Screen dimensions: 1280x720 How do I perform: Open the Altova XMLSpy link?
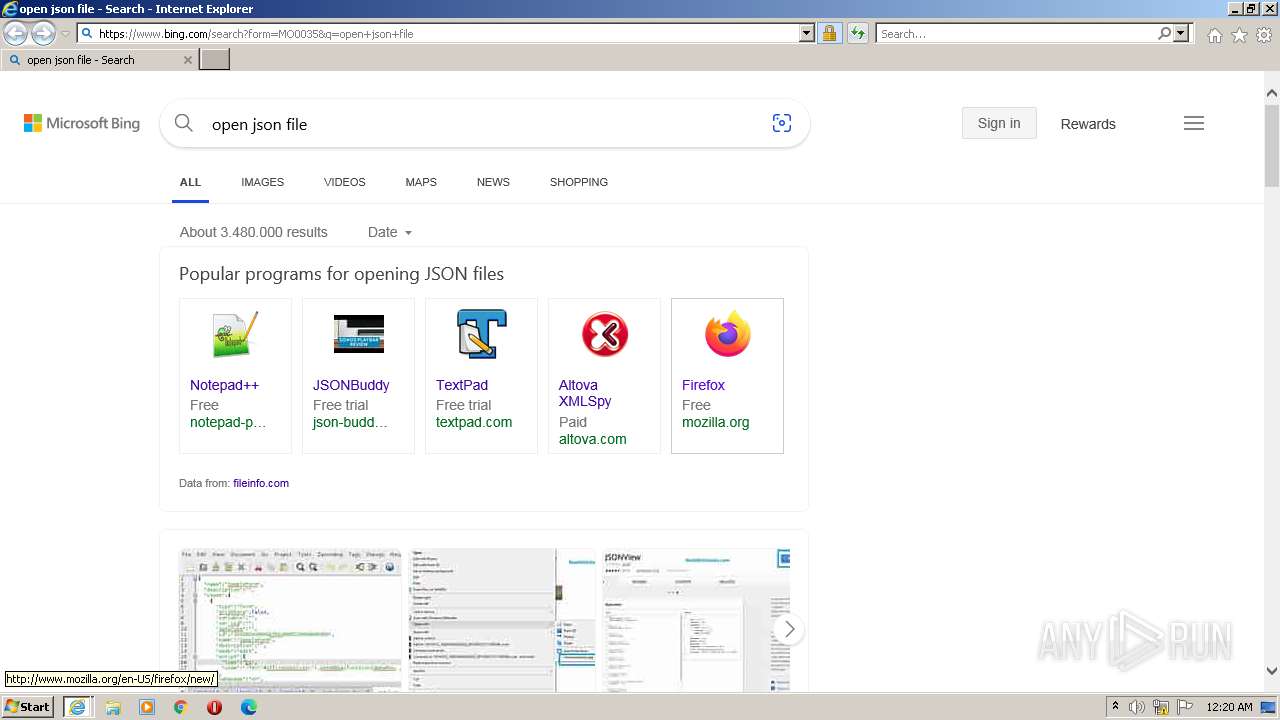click(585, 393)
